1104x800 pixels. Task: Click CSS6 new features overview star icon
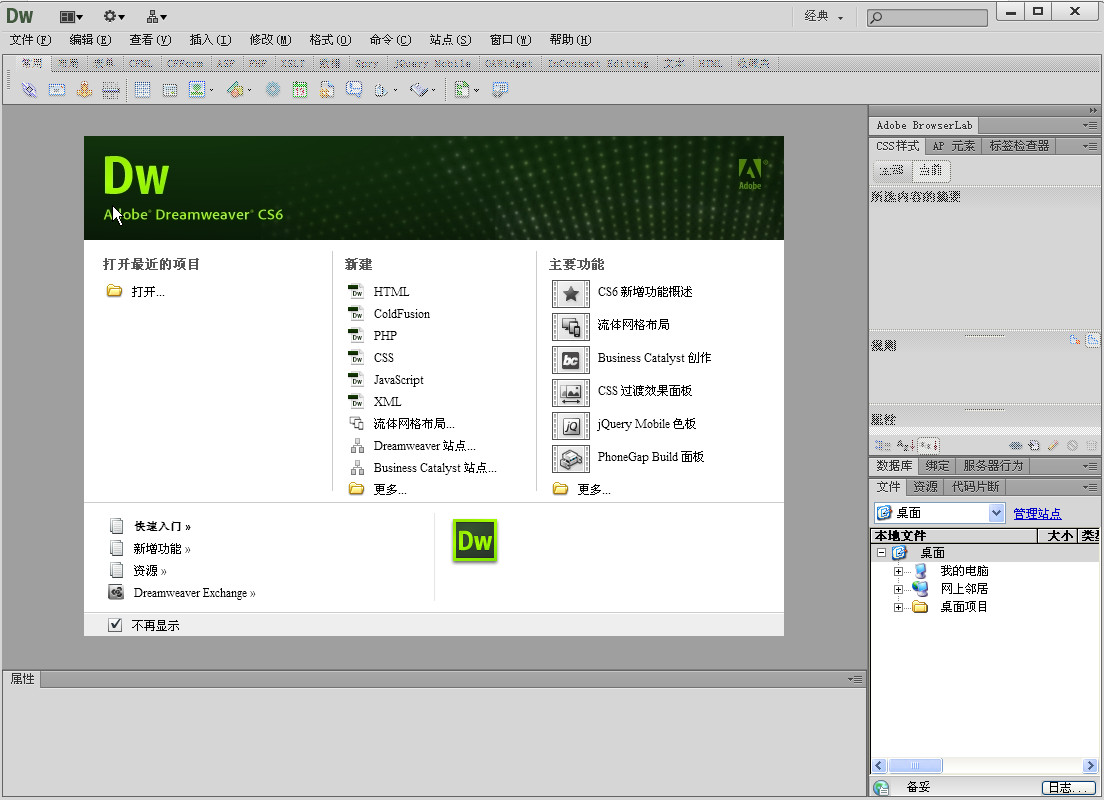click(571, 294)
